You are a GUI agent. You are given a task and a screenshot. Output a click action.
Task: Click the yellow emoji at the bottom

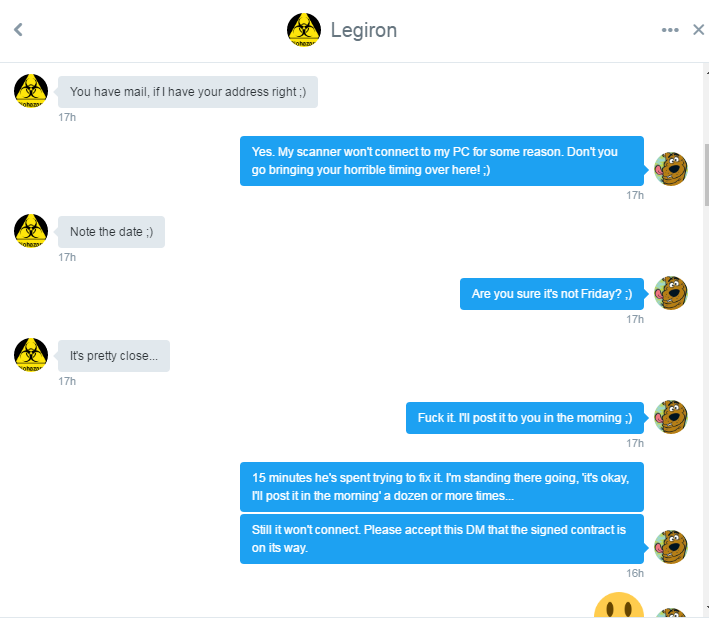click(x=618, y=606)
